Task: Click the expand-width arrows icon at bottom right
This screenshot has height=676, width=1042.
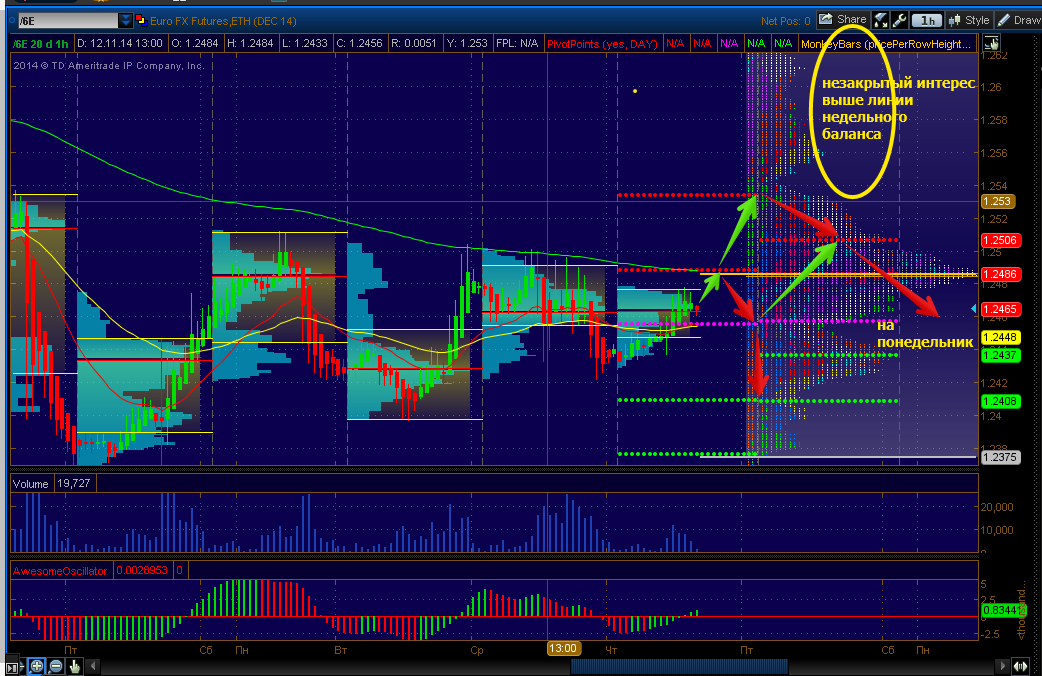Action: (x=1019, y=665)
